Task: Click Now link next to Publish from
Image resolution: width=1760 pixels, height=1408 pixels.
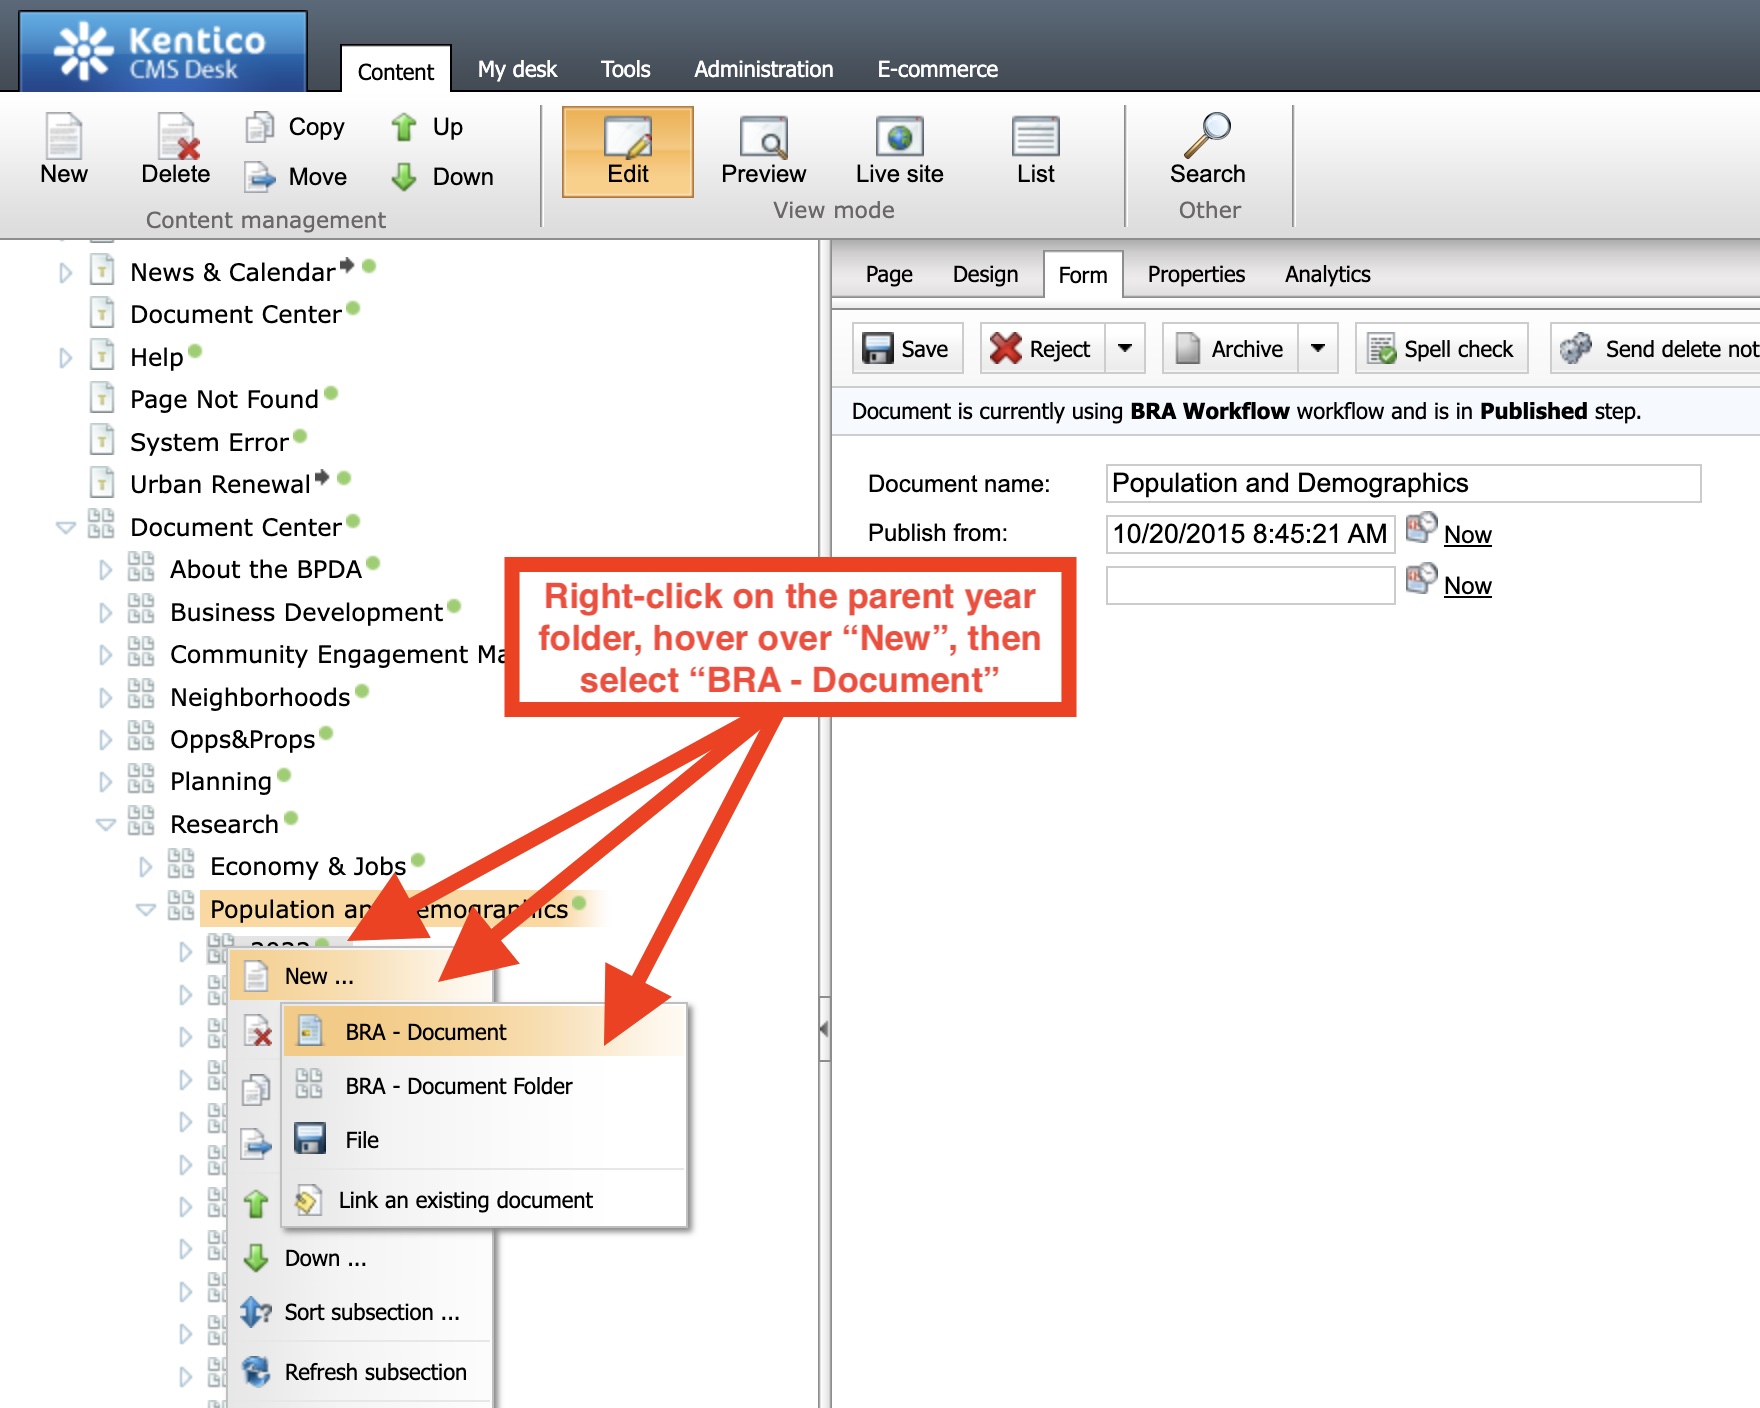Action: (1467, 535)
